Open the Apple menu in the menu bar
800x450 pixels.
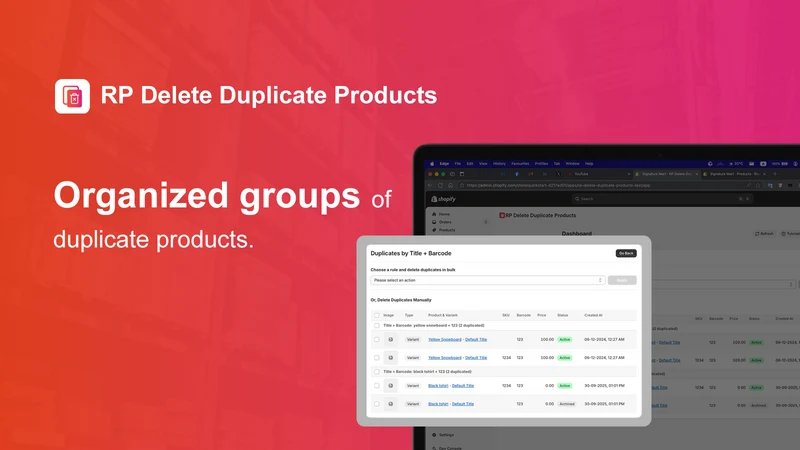coord(432,164)
